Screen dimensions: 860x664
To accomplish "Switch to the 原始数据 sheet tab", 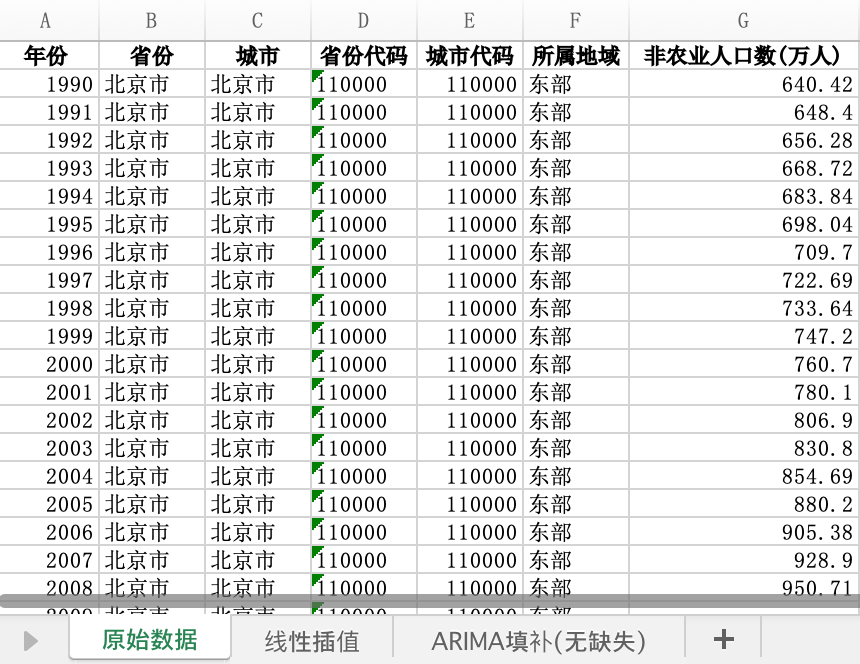I will (150, 639).
